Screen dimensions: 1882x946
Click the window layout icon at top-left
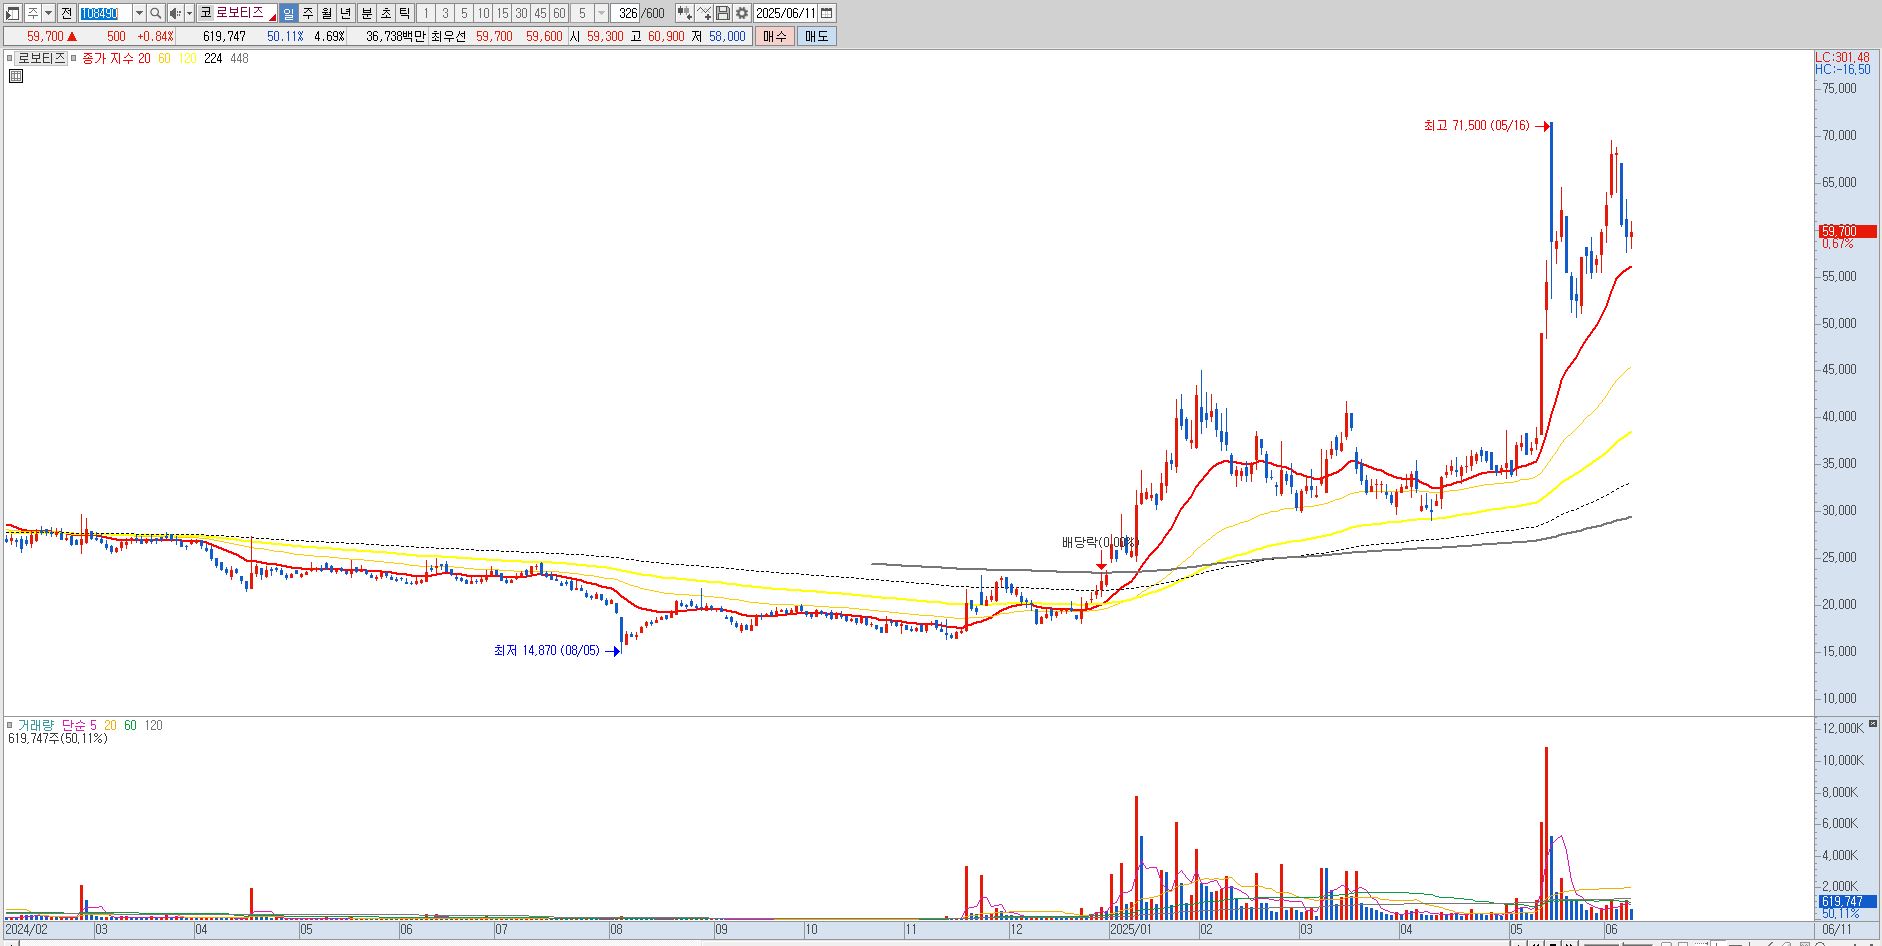13,13
